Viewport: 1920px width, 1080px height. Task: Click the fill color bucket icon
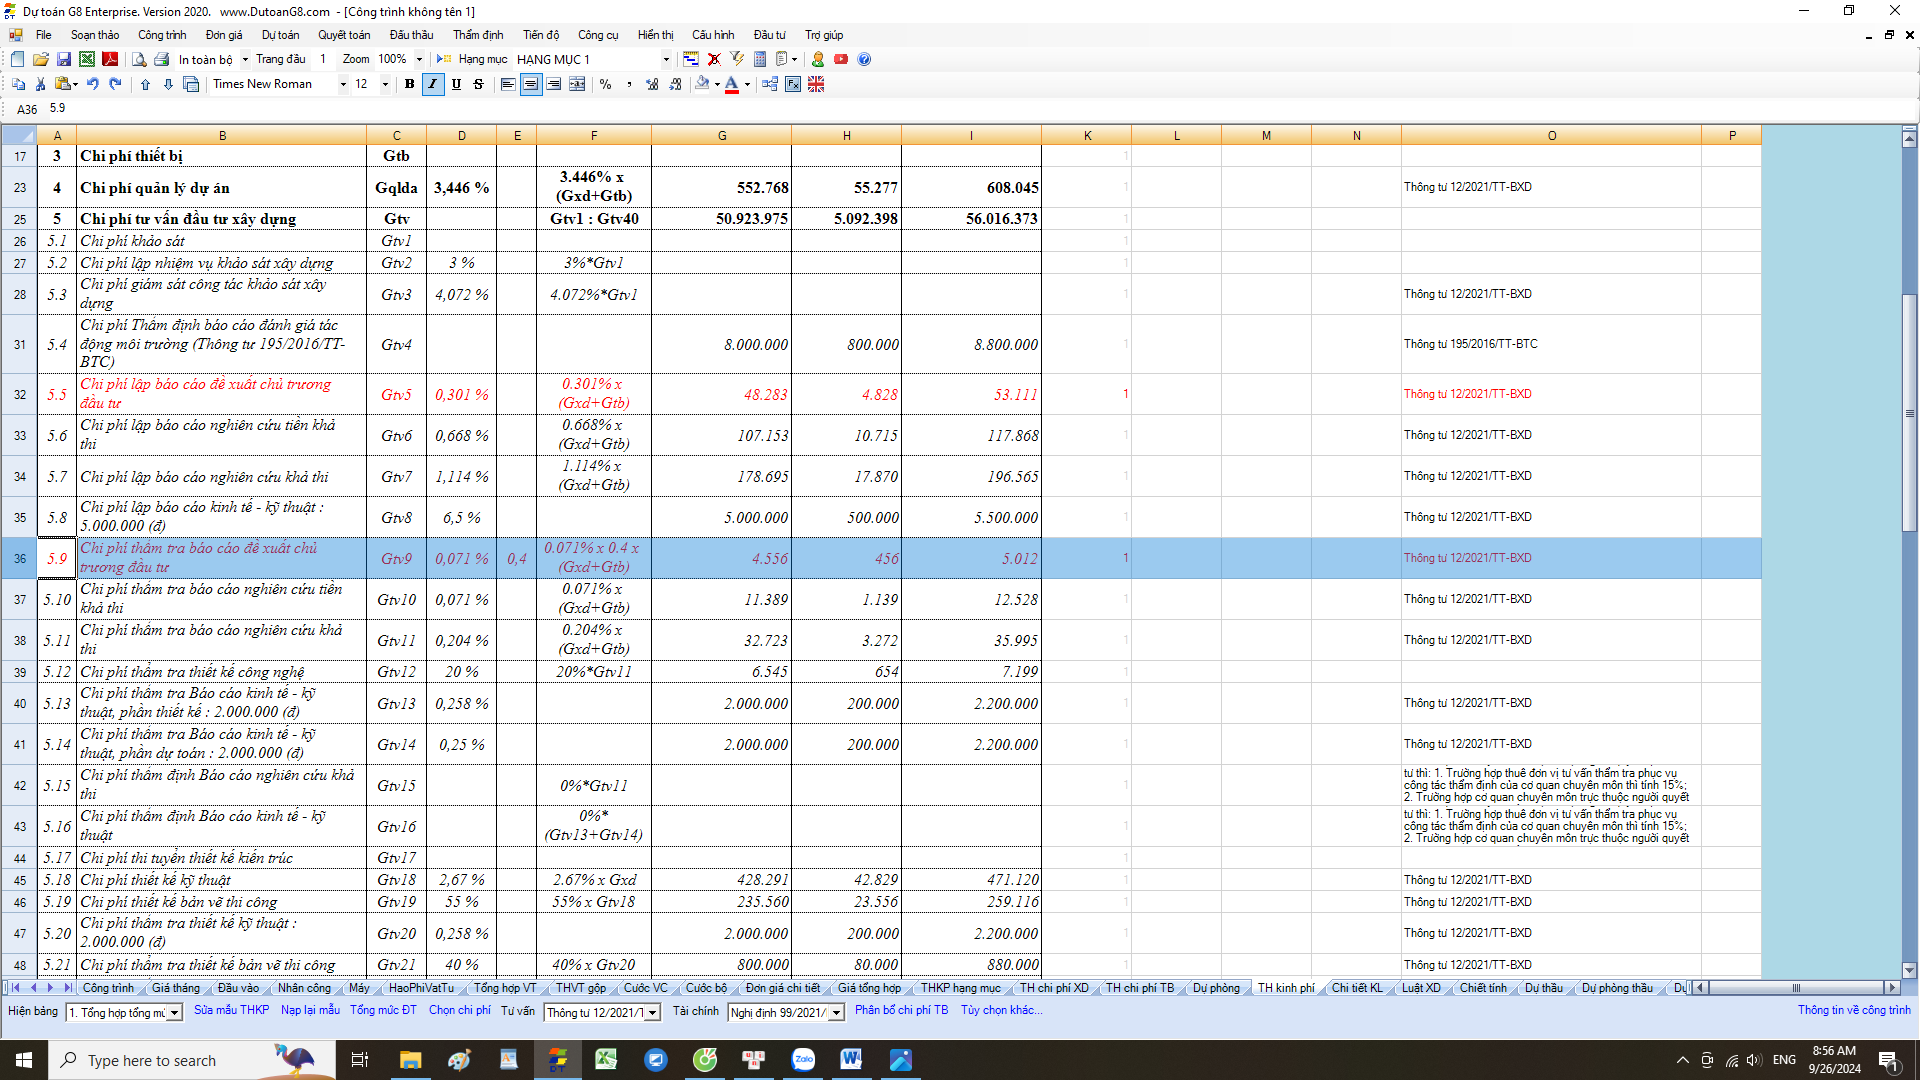[x=702, y=84]
